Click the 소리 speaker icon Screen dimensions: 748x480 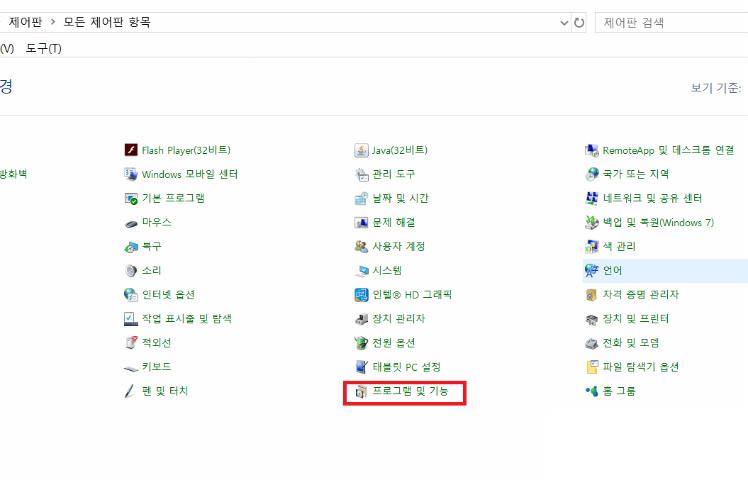tap(131, 271)
